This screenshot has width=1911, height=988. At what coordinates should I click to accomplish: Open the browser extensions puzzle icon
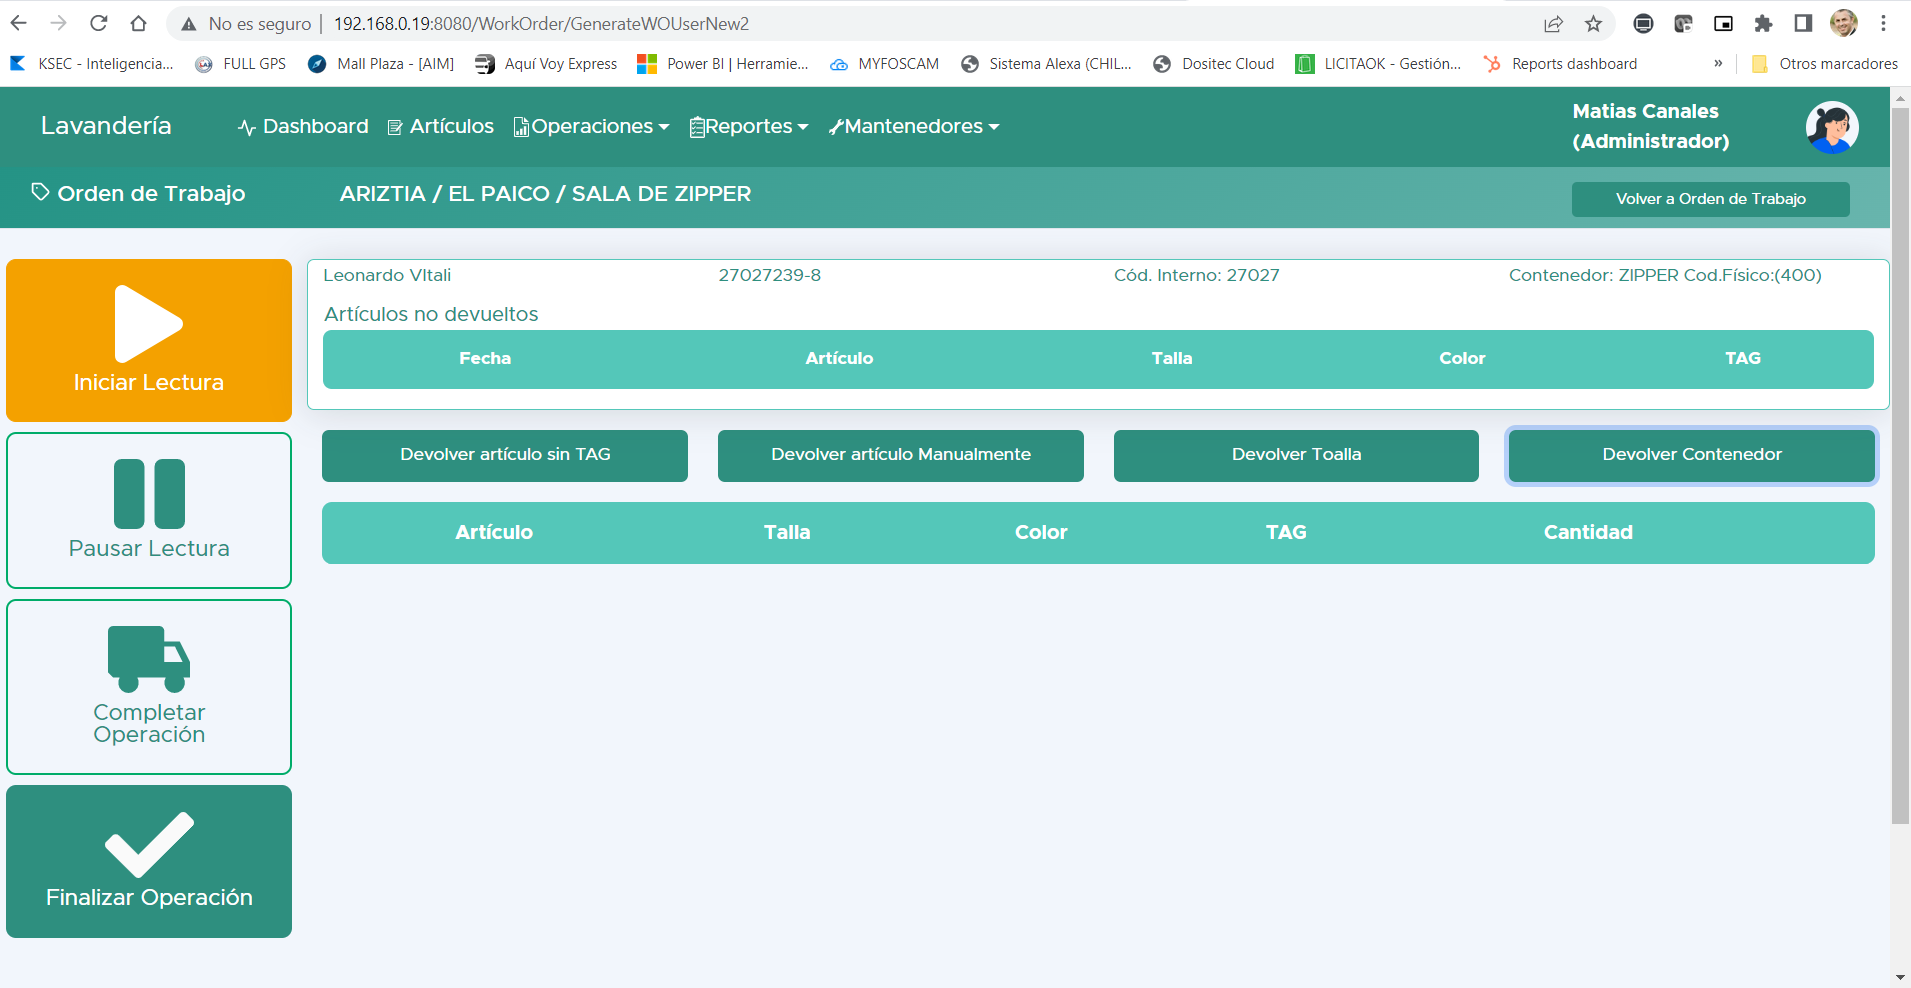click(1762, 23)
